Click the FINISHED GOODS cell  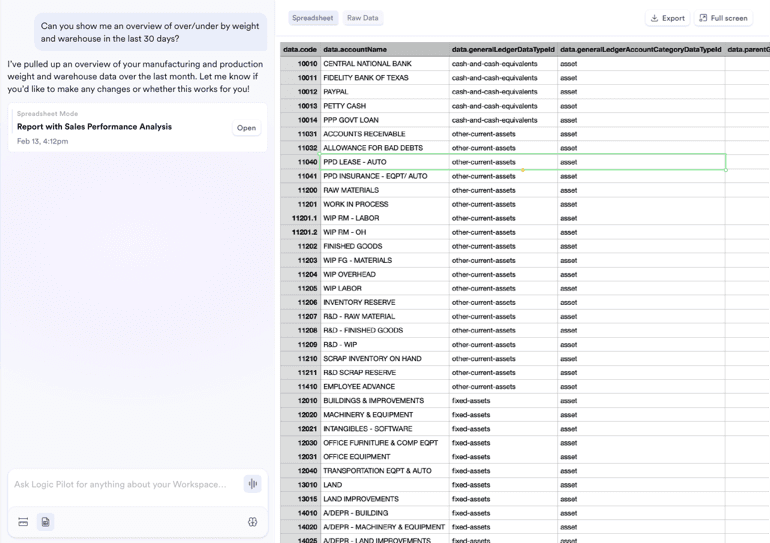tap(385, 246)
